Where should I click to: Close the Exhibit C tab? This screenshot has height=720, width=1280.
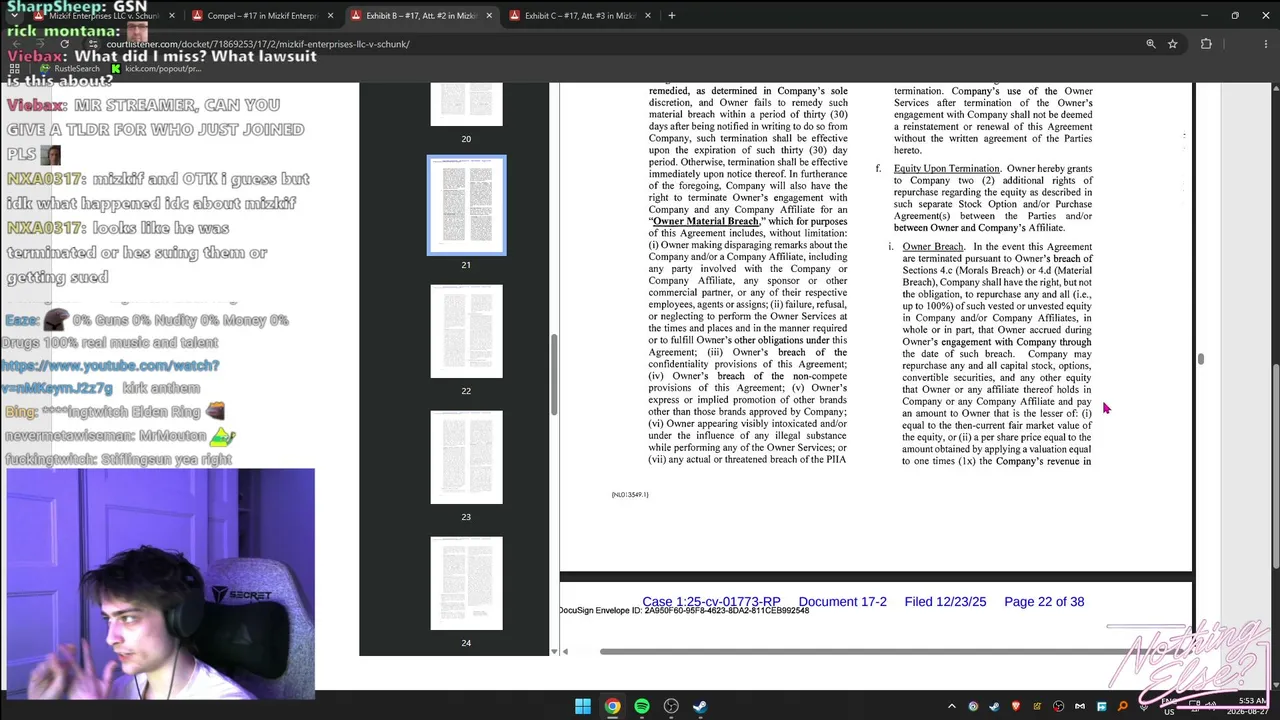pyautogui.click(x=648, y=16)
